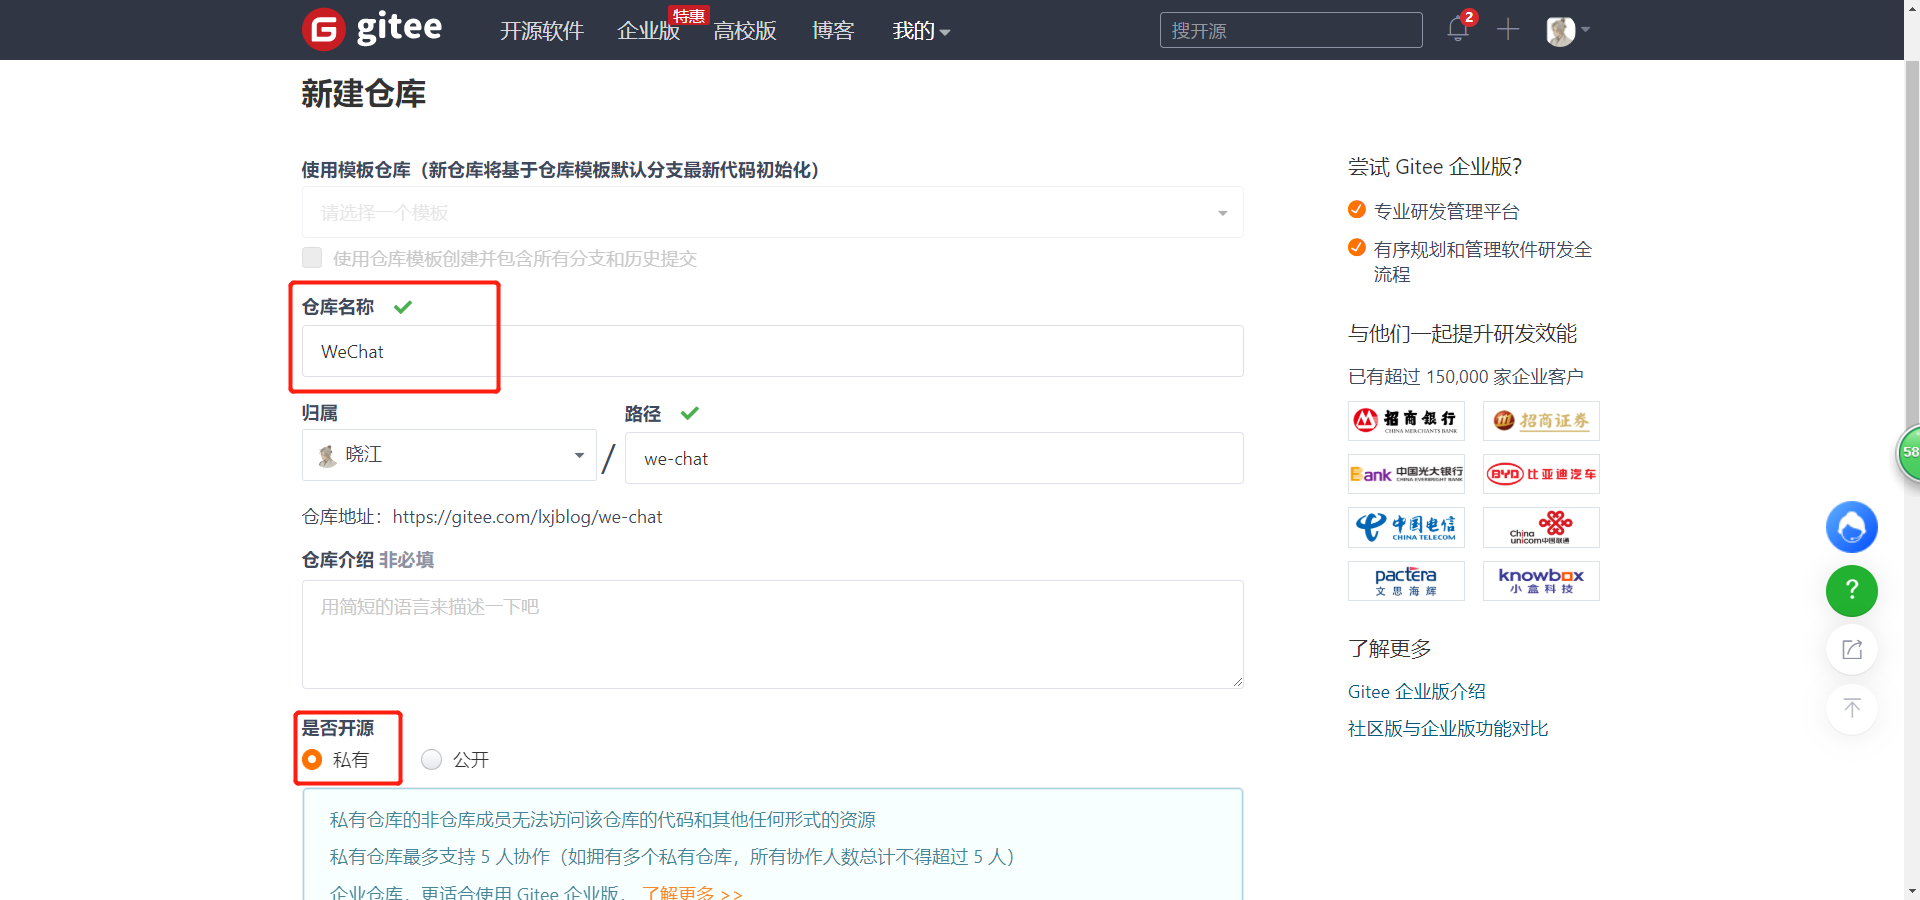Click the 搜开源 search field

click(x=1291, y=30)
